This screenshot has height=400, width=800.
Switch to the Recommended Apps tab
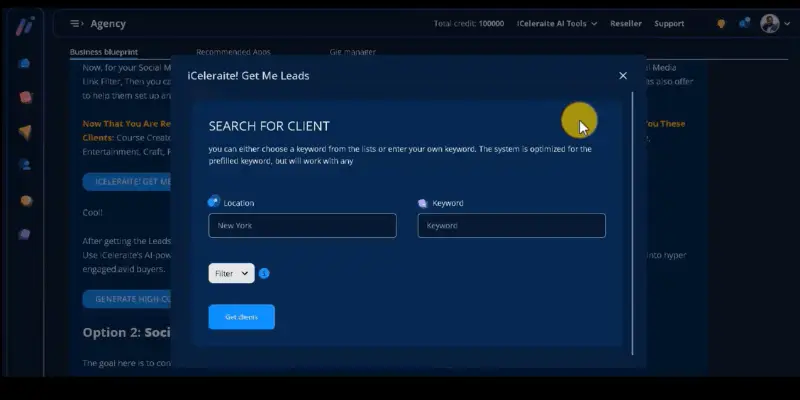(x=233, y=52)
